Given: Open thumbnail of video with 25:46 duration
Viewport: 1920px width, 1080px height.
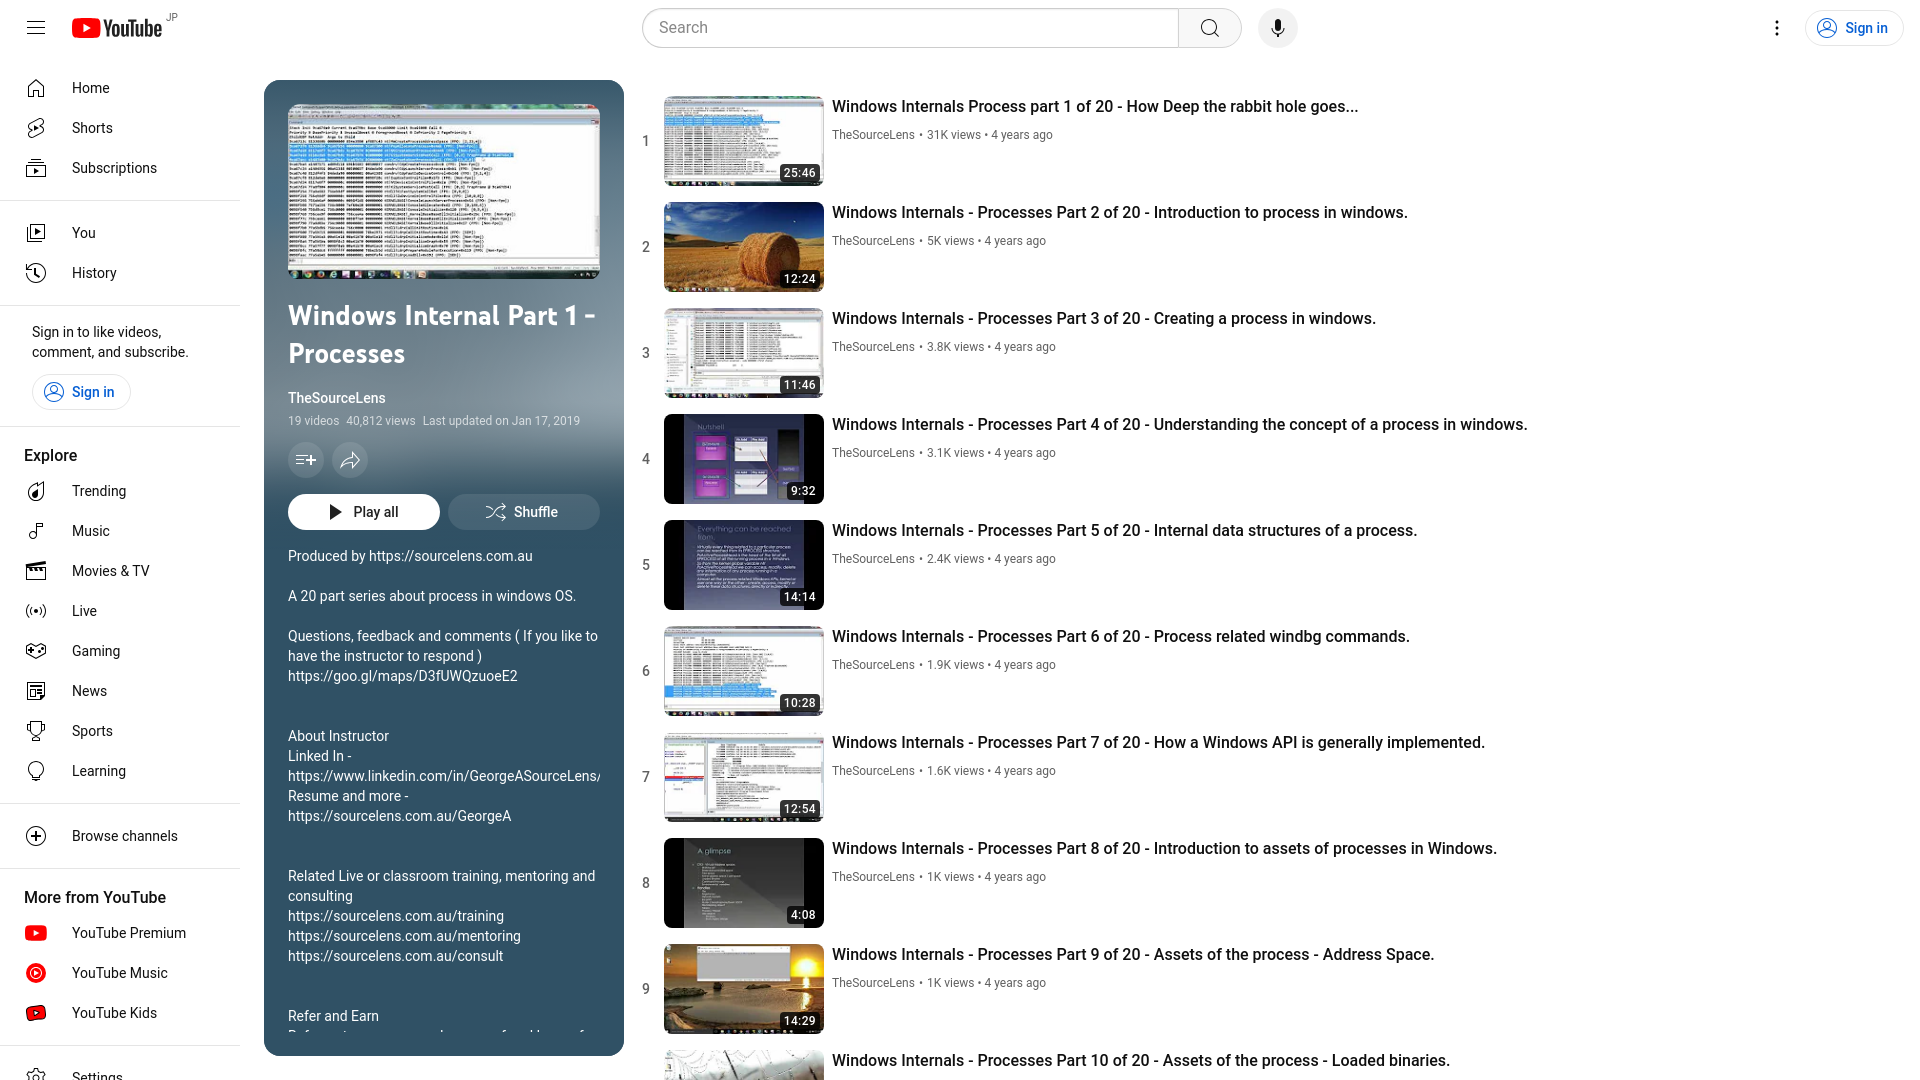Looking at the screenshot, I should click(x=744, y=141).
